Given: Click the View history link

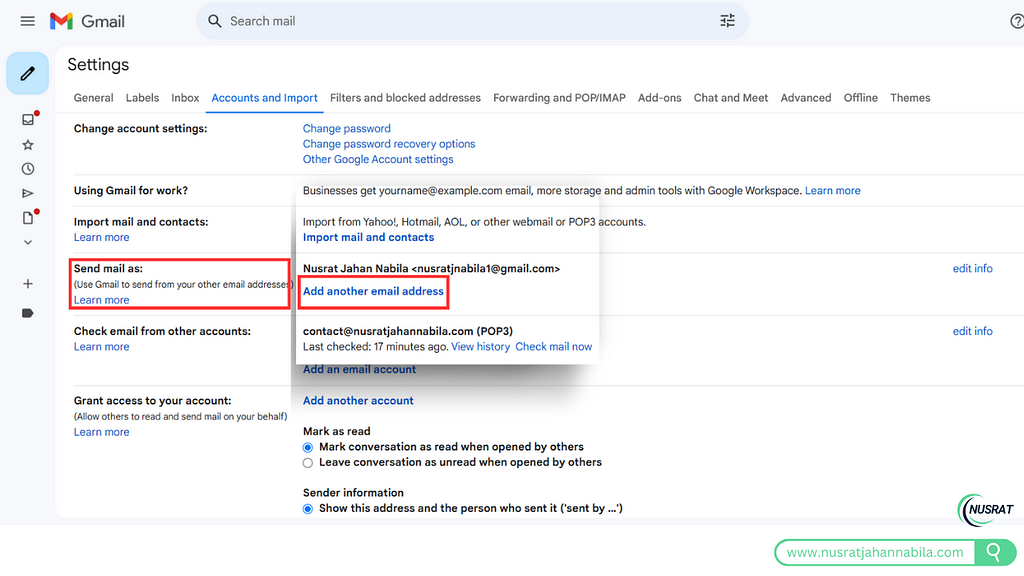Looking at the screenshot, I should pos(481,347).
